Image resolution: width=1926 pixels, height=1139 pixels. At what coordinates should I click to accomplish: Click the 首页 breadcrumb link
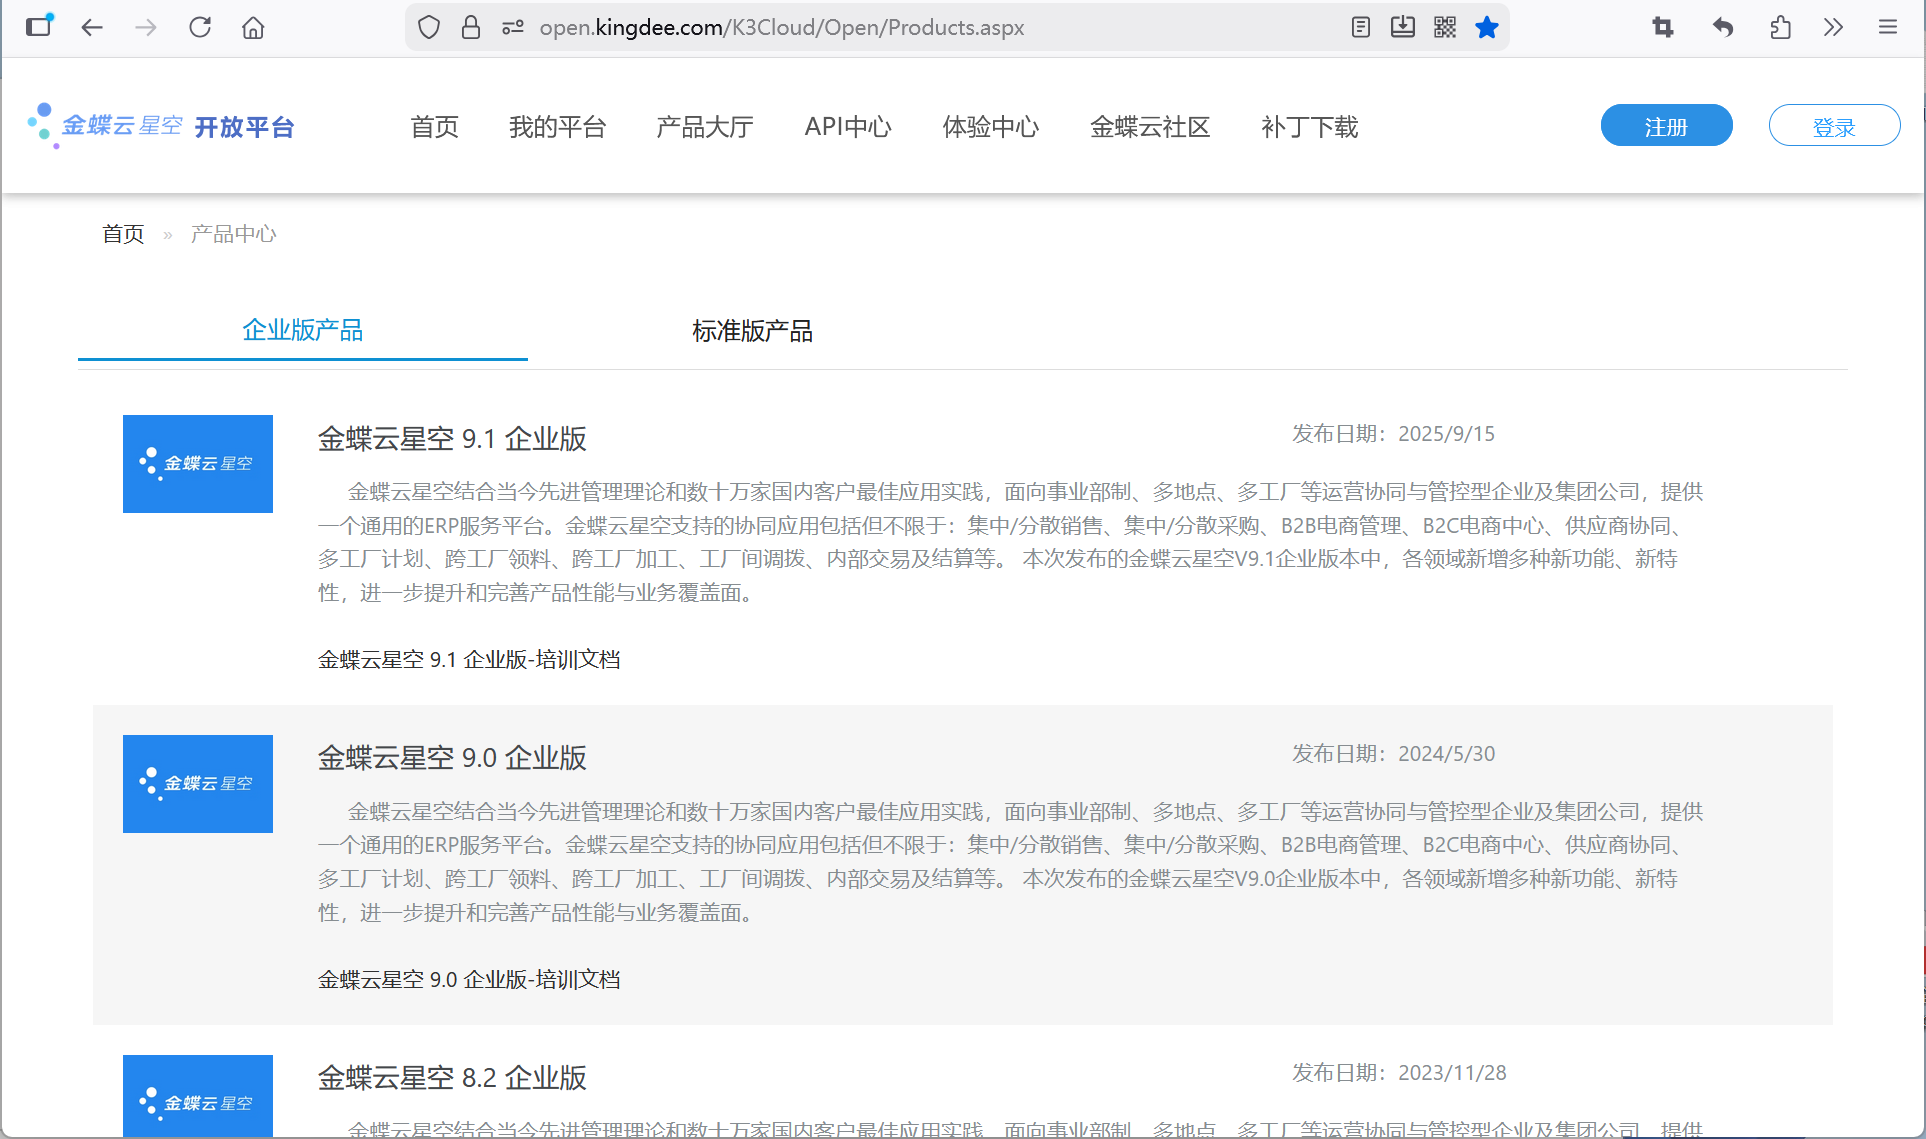(123, 234)
